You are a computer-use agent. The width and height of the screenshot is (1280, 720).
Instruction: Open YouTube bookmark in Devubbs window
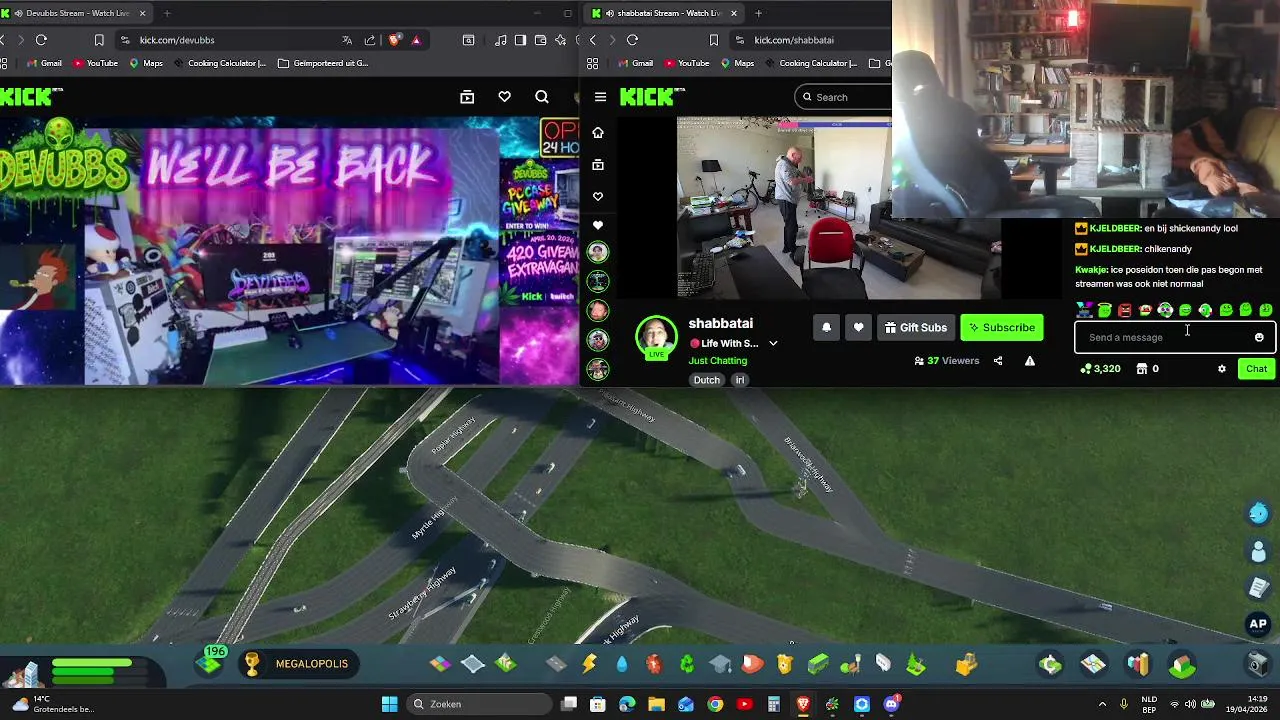coord(95,63)
